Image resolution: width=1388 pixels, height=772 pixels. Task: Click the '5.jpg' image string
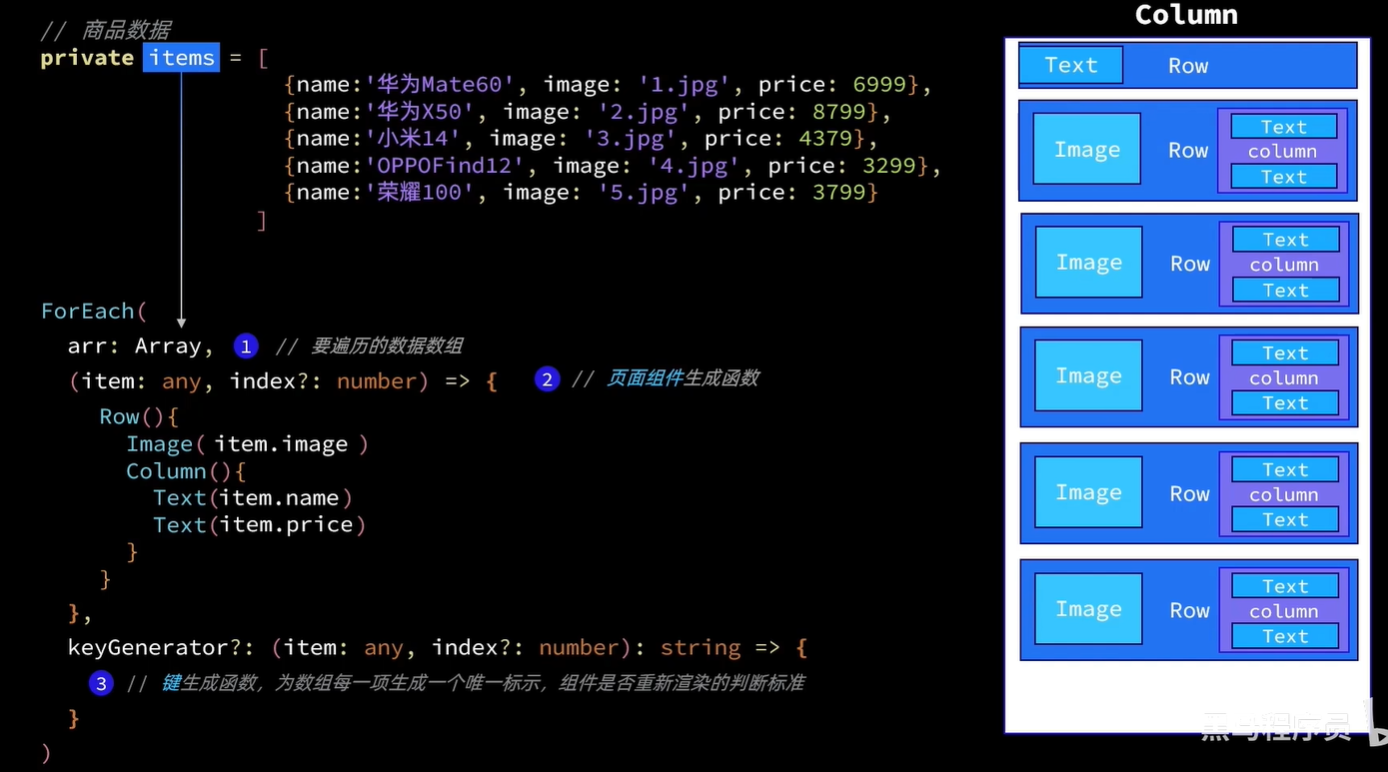[644, 192]
